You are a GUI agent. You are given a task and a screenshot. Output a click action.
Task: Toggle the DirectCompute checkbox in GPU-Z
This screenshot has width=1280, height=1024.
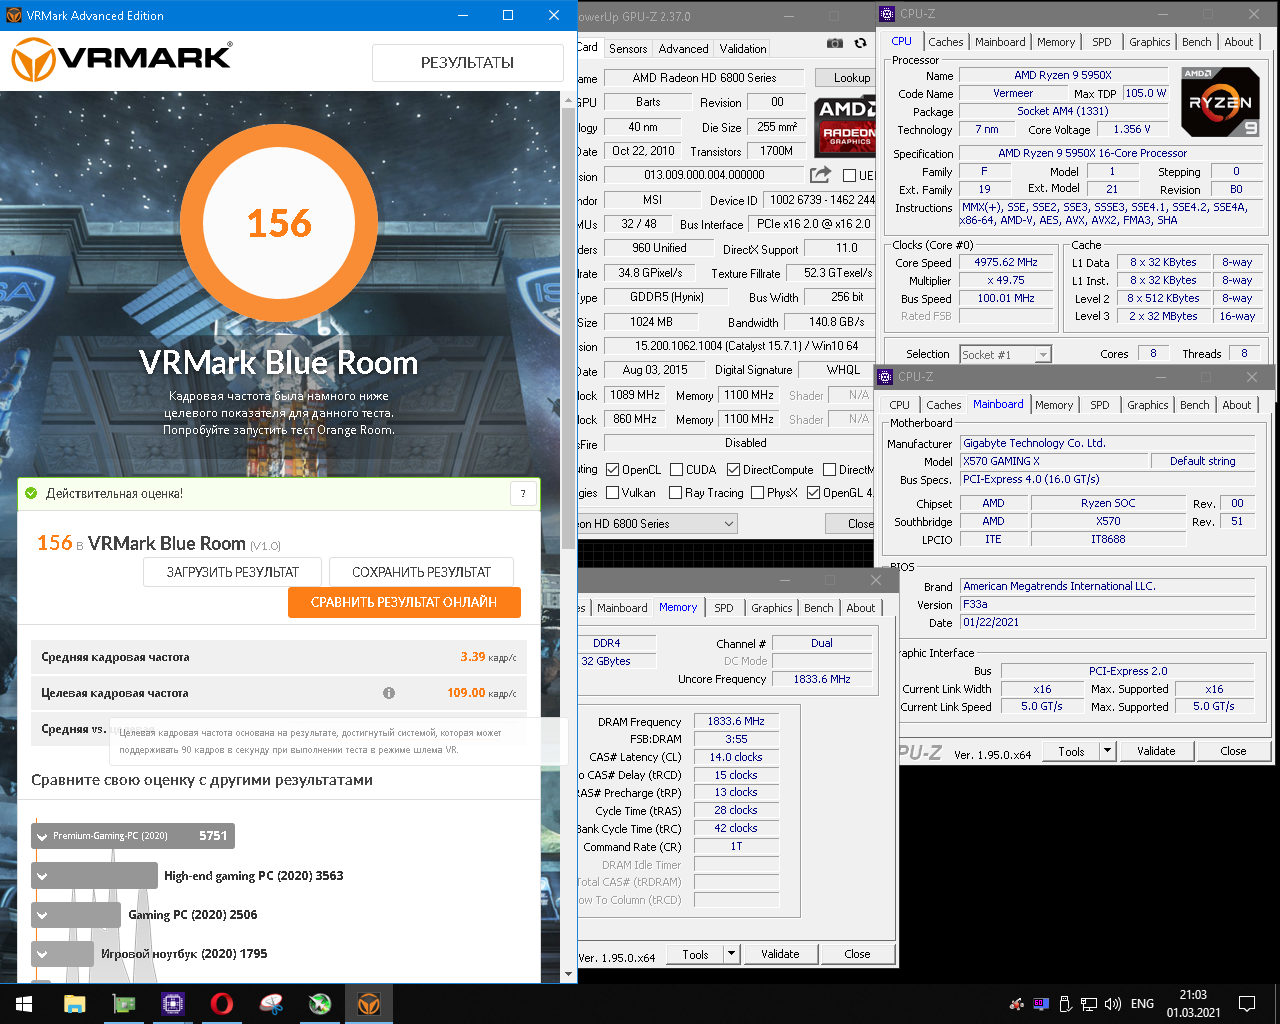point(733,469)
